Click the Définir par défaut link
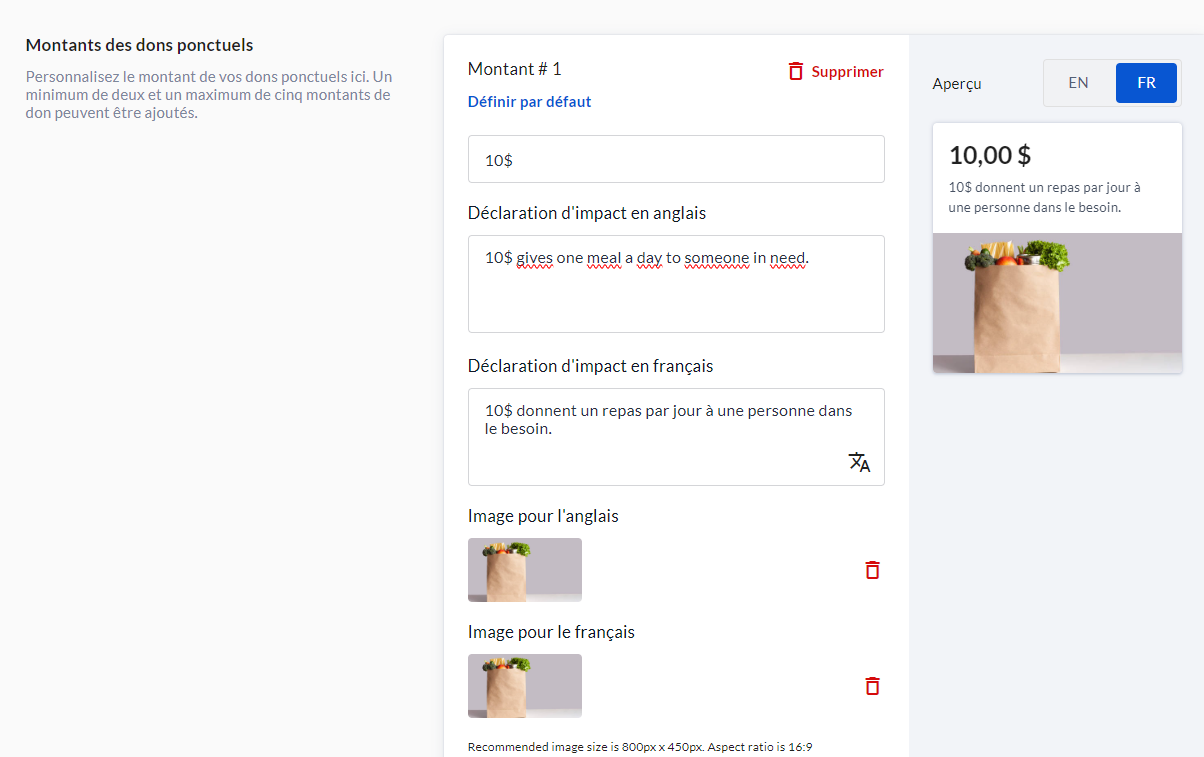Image resolution: width=1204 pixels, height=757 pixels. (529, 102)
